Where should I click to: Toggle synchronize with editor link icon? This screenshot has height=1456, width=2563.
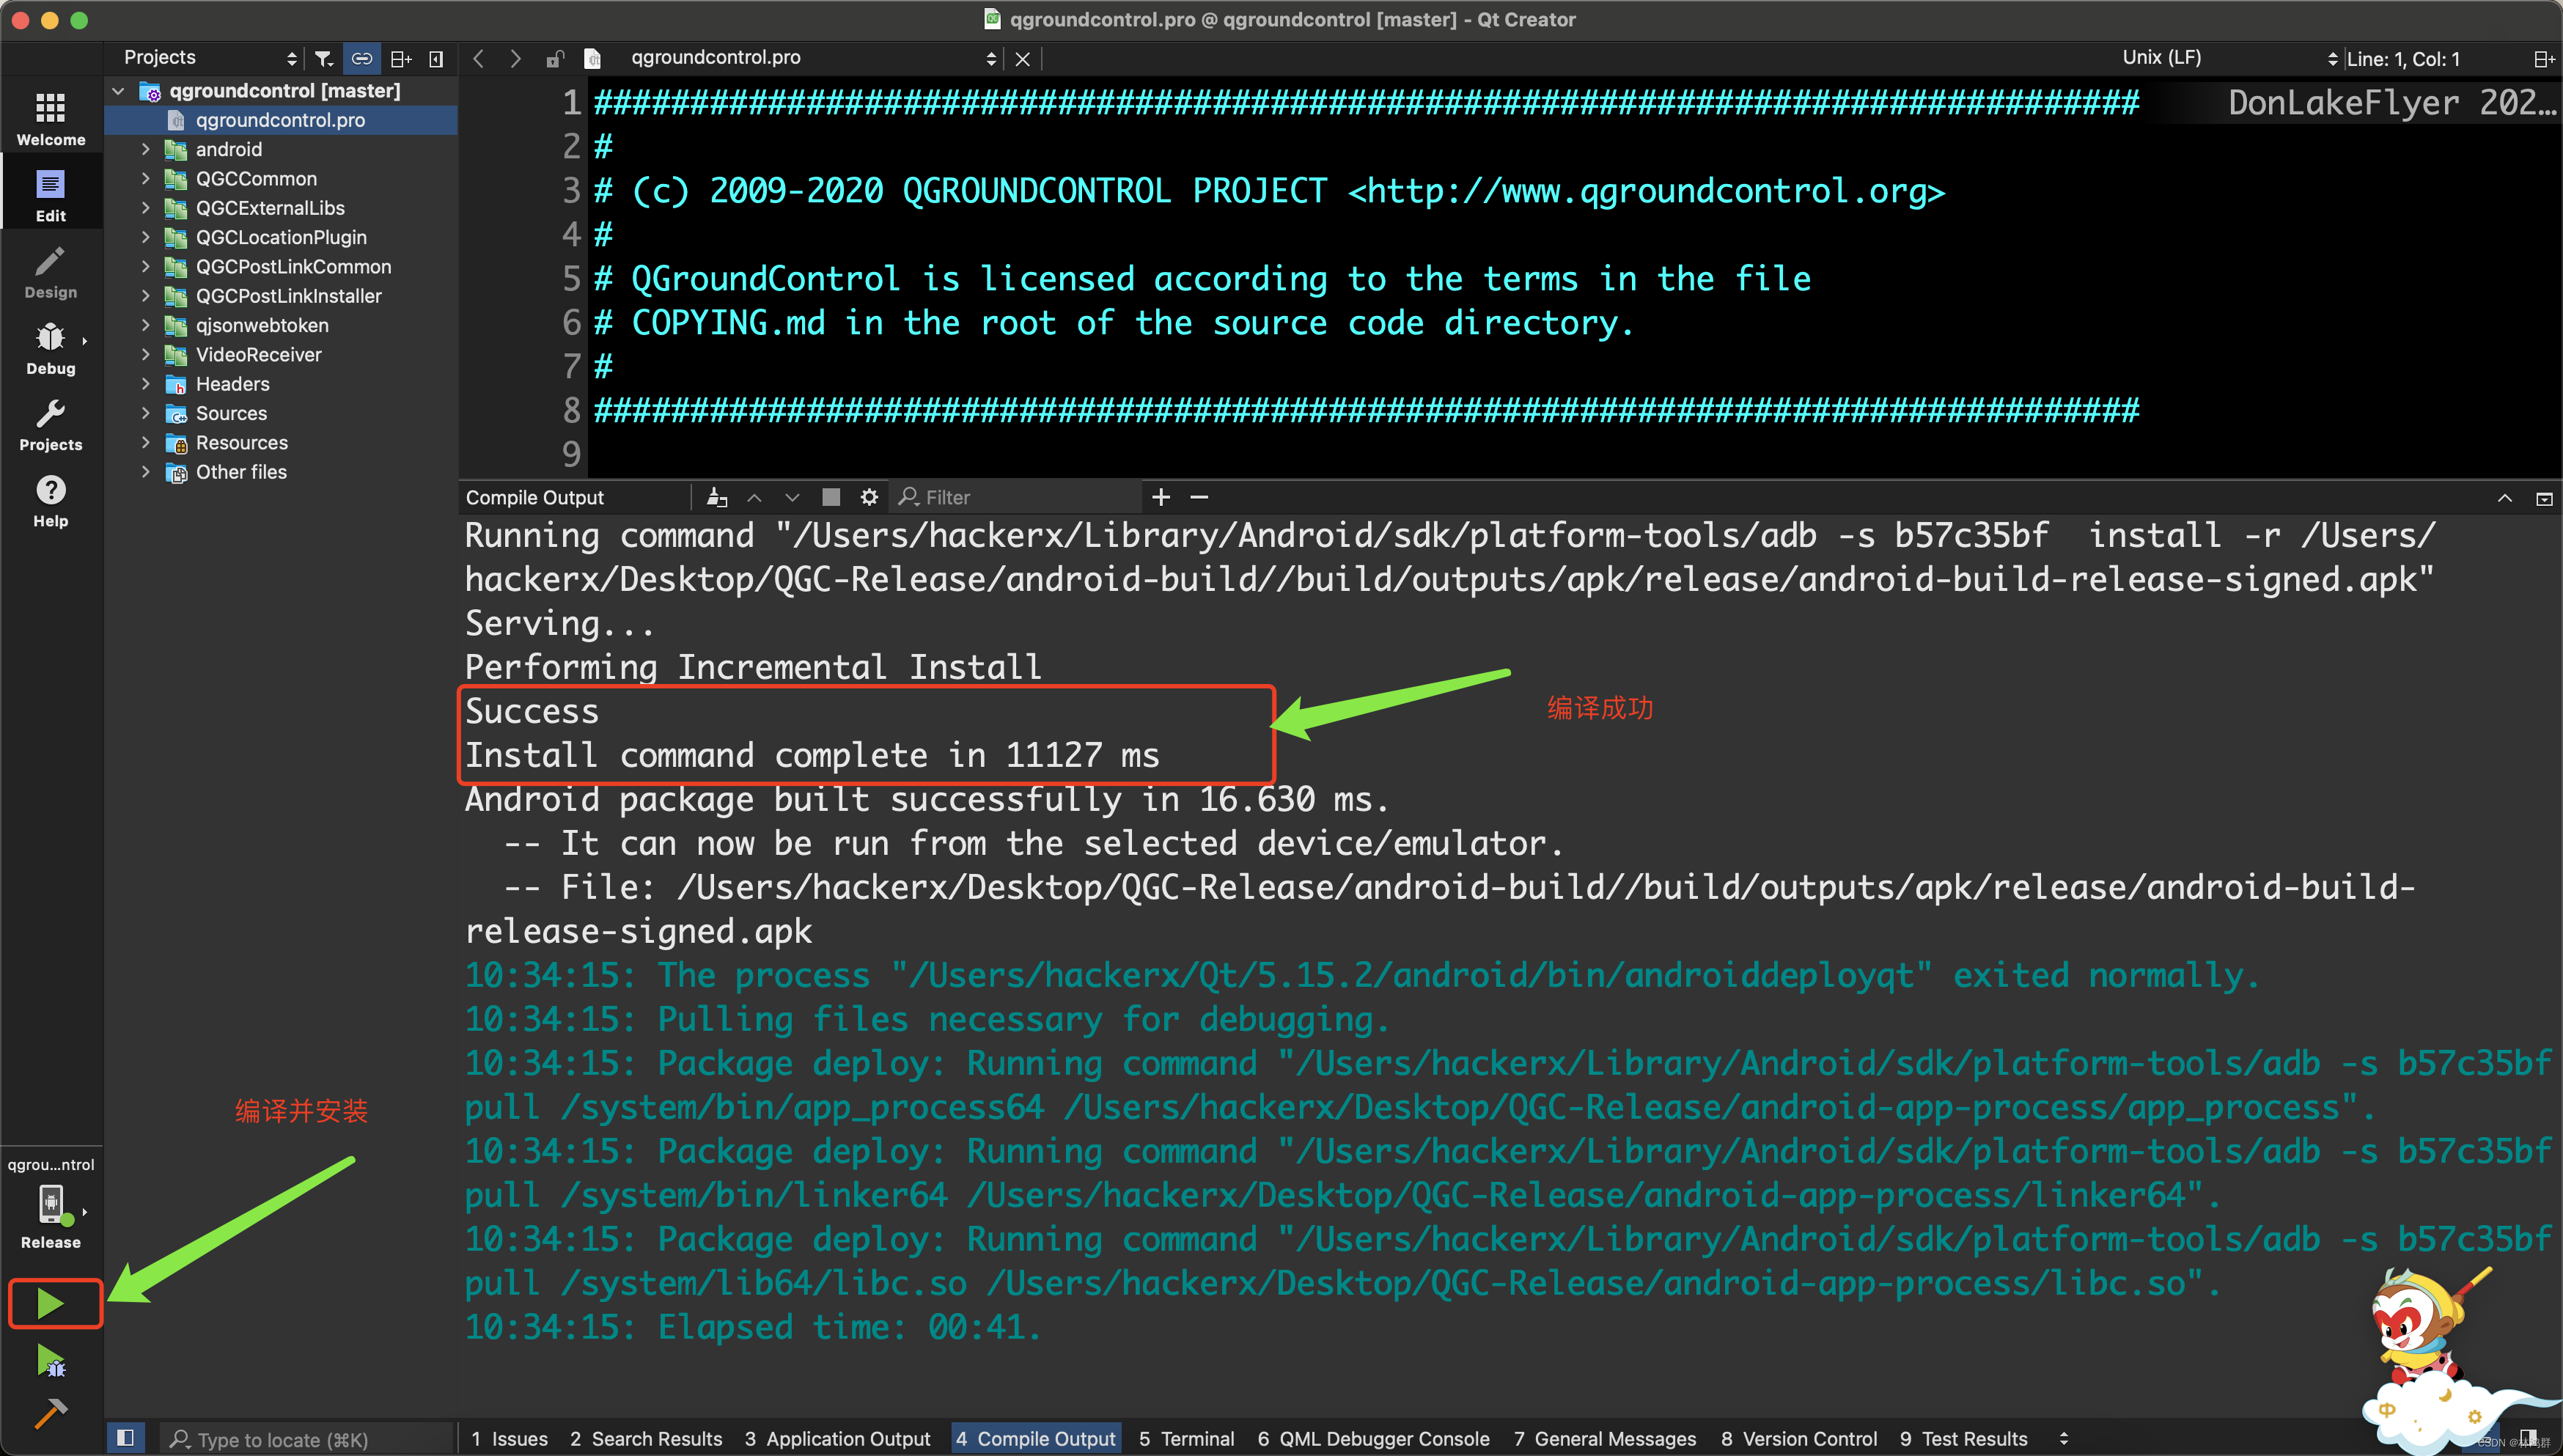362,58
